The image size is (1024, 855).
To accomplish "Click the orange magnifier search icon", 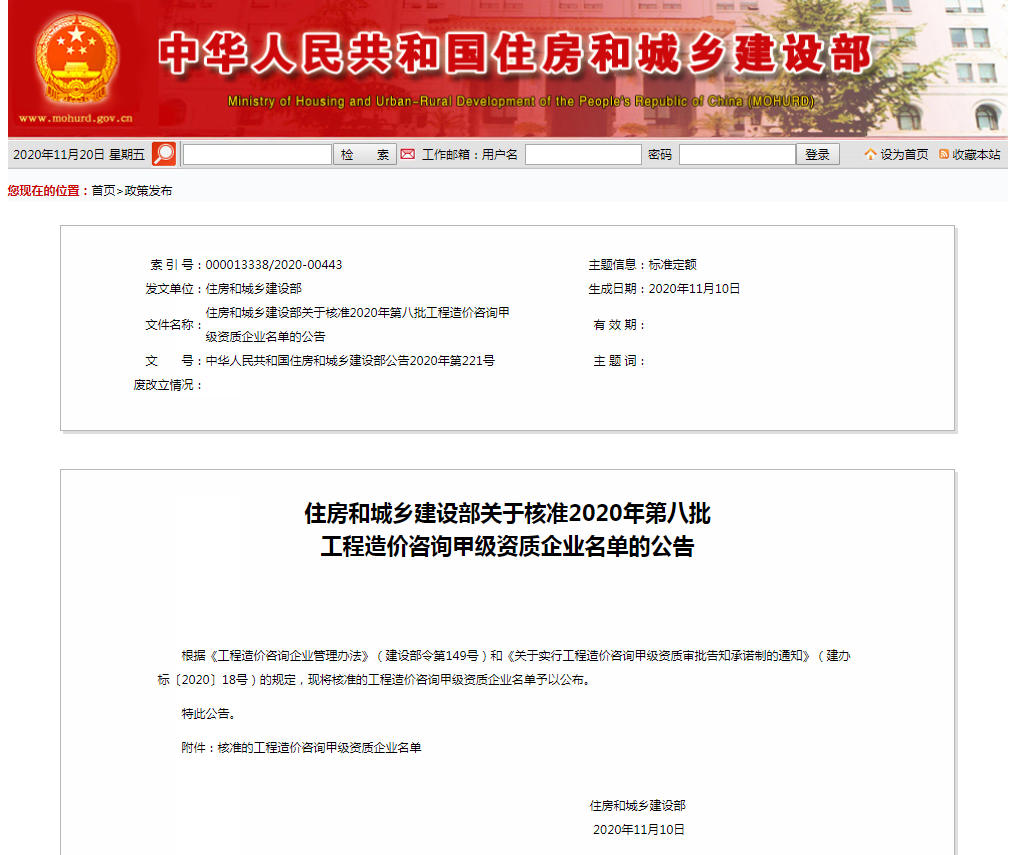I will pyautogui.click(x=164, y=154).
